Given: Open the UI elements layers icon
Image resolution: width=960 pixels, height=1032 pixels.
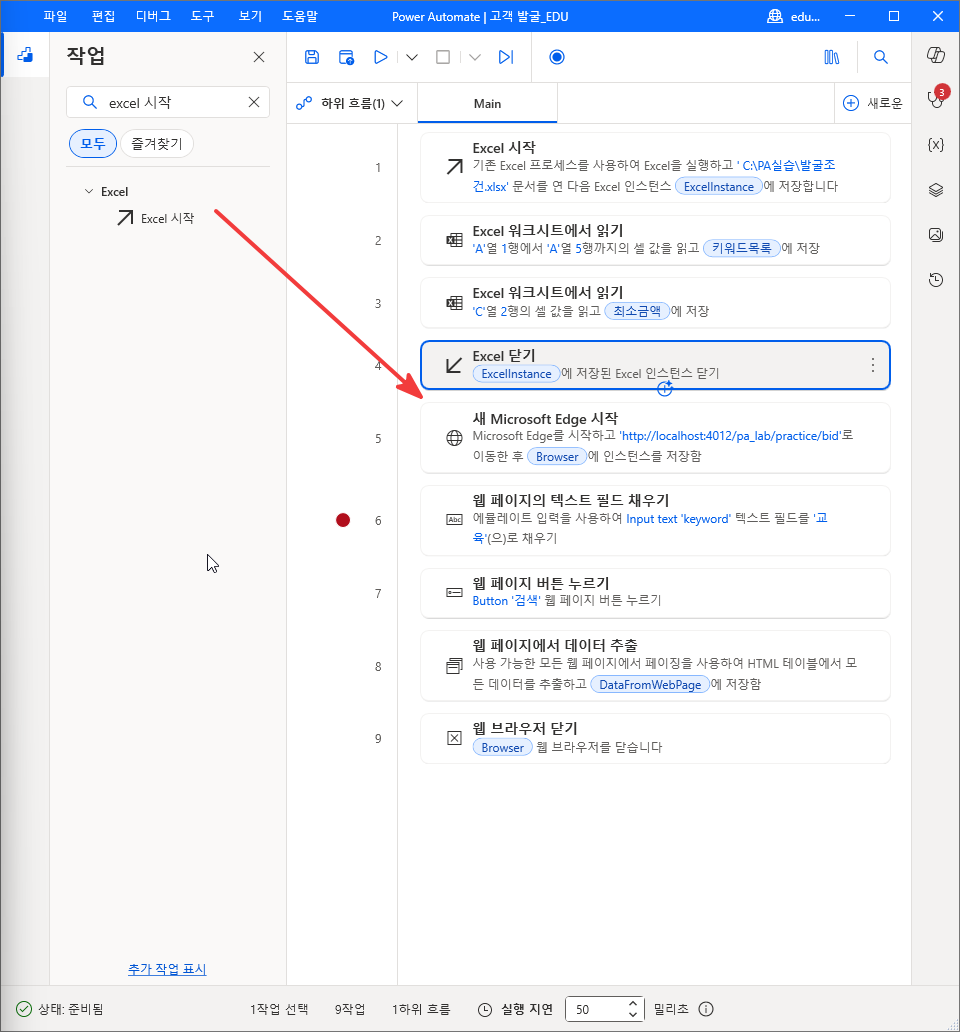Looking at the screenshot, I should click(x=936, y=190).
